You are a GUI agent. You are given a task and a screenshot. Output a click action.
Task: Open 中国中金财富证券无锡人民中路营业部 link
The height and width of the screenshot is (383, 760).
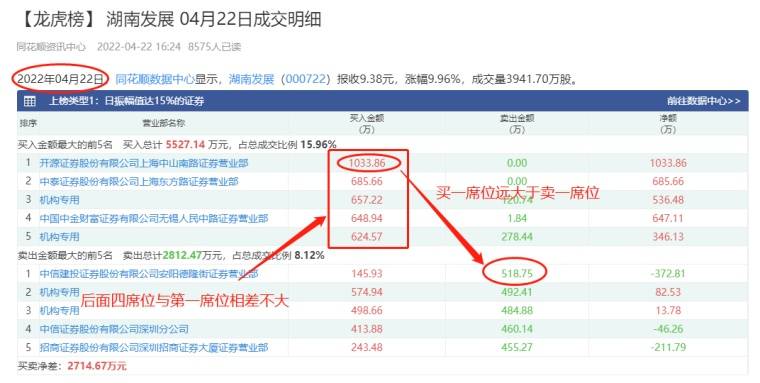(x=154, y=218)
